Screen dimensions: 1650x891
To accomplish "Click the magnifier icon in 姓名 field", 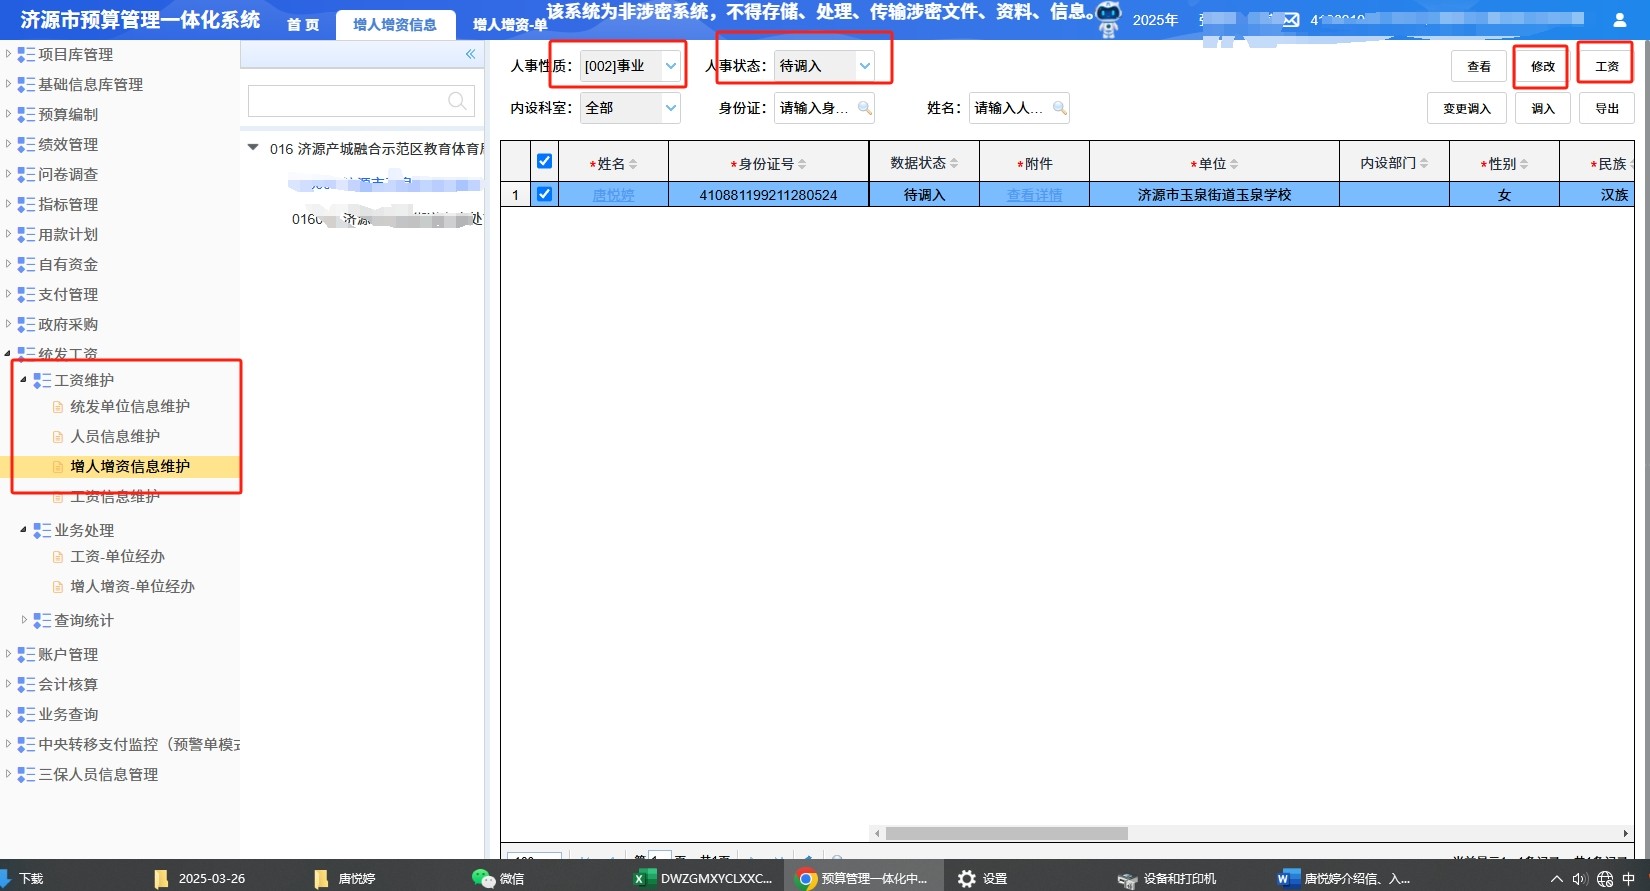I will (1059, 108).
